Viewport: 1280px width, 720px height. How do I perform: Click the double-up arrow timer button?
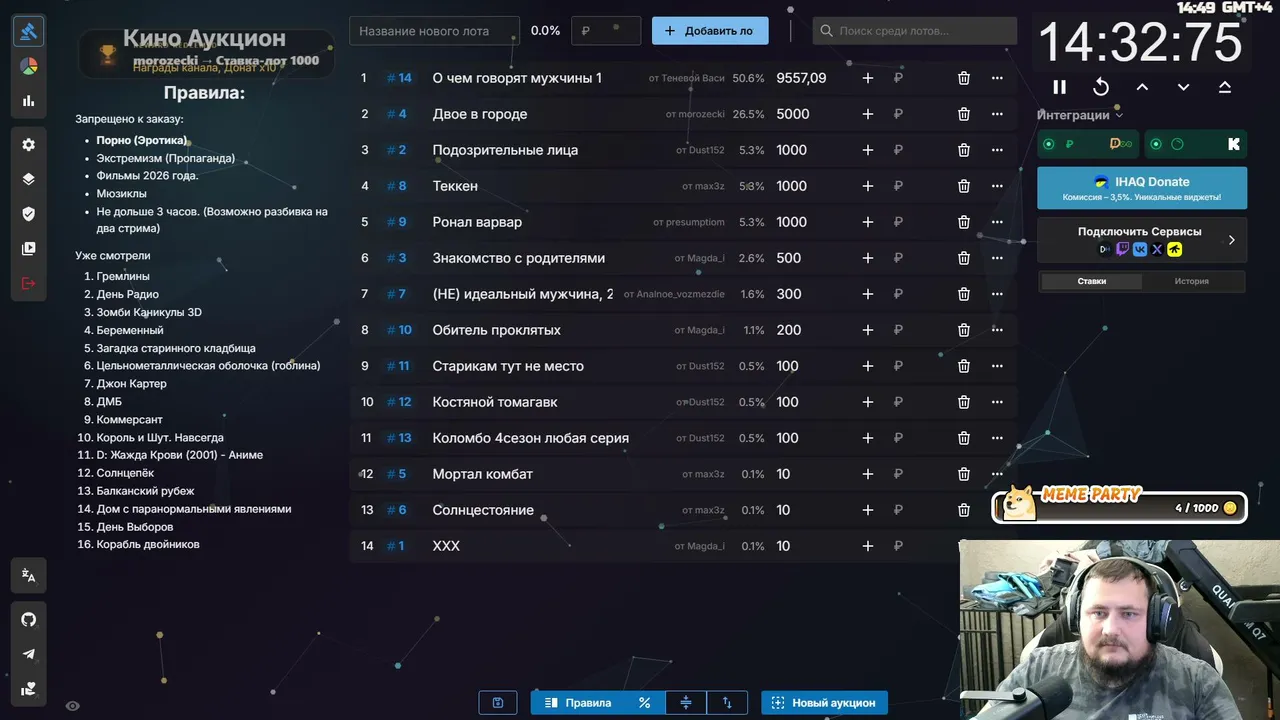(x=1224, y=87)
